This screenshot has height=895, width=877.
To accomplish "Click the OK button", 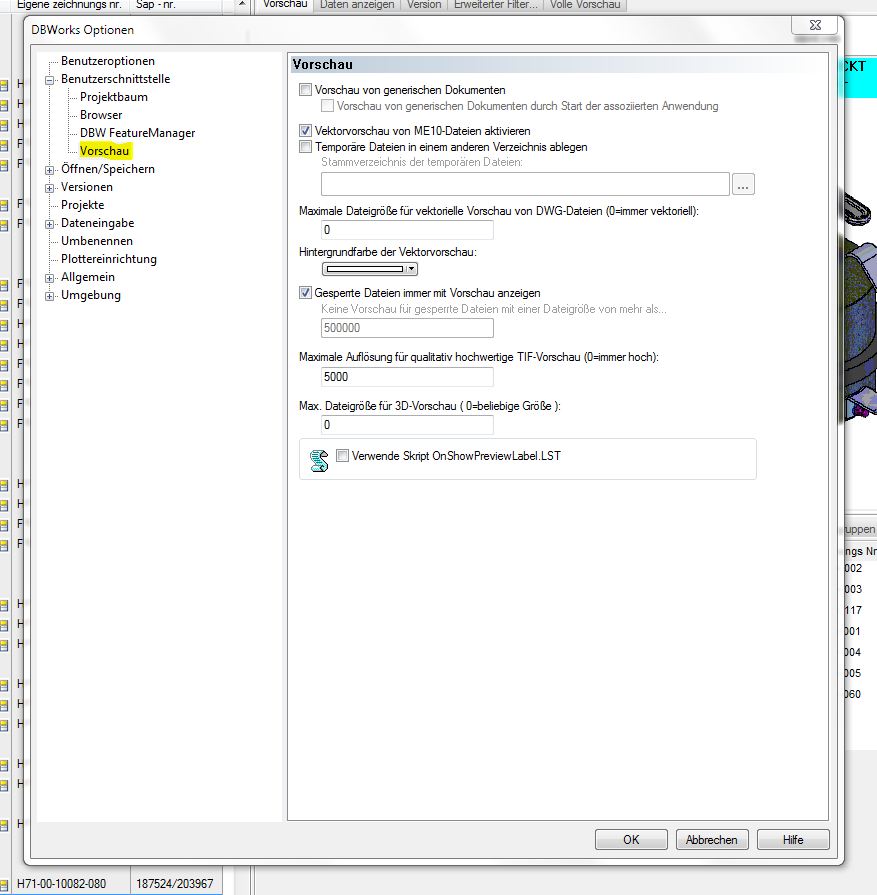I will click(x=631, y=840).
